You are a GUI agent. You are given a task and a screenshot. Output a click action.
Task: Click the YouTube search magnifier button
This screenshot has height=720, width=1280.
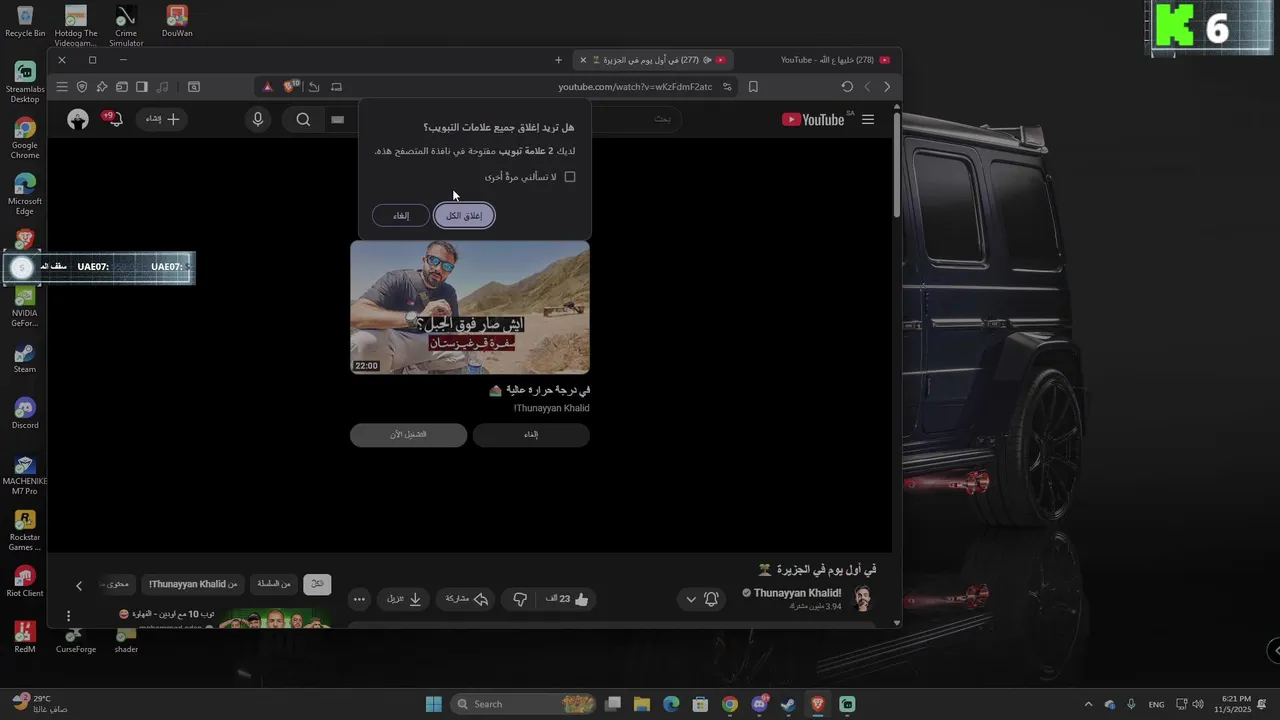[303, 120]
